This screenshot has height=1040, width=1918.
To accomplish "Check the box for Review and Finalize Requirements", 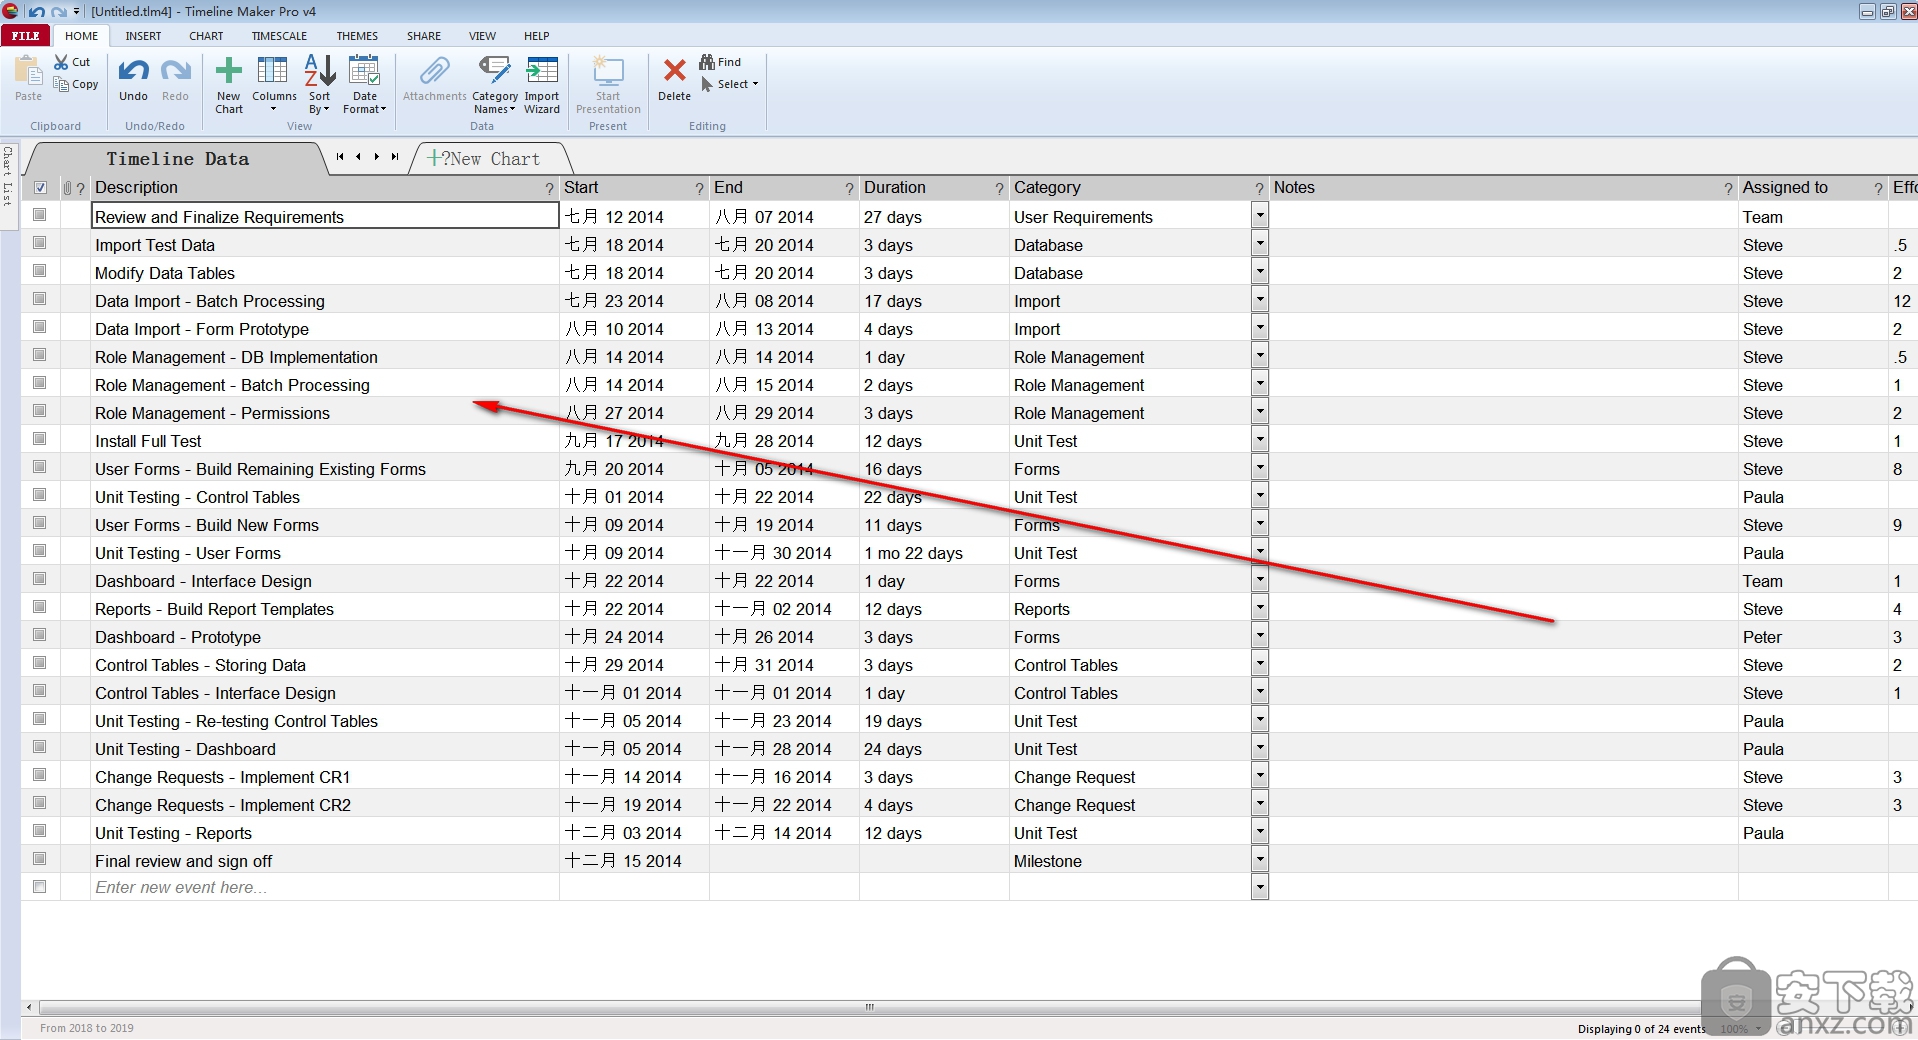I will coord(40,215).
